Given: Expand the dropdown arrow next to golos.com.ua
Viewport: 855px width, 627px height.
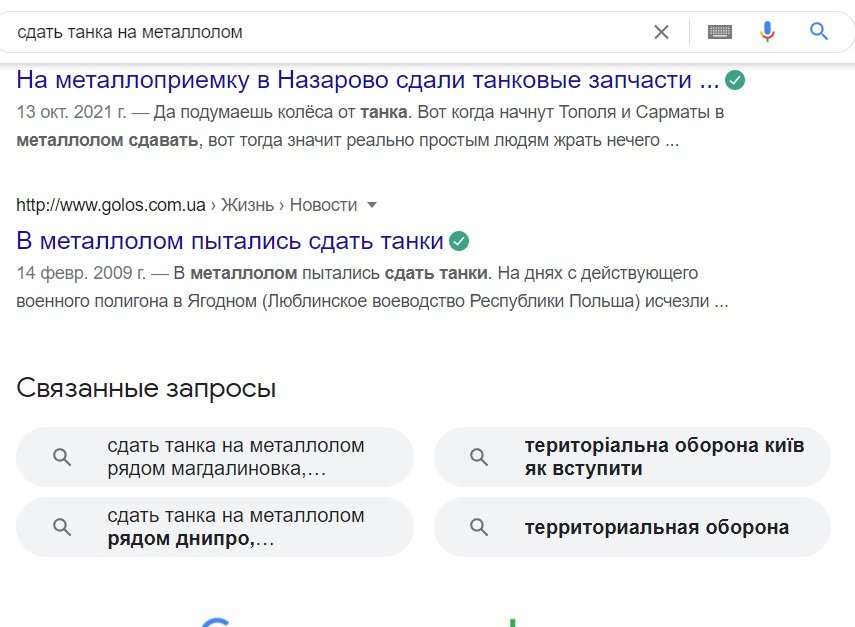Looking at the screenshot, I should 372,205.
